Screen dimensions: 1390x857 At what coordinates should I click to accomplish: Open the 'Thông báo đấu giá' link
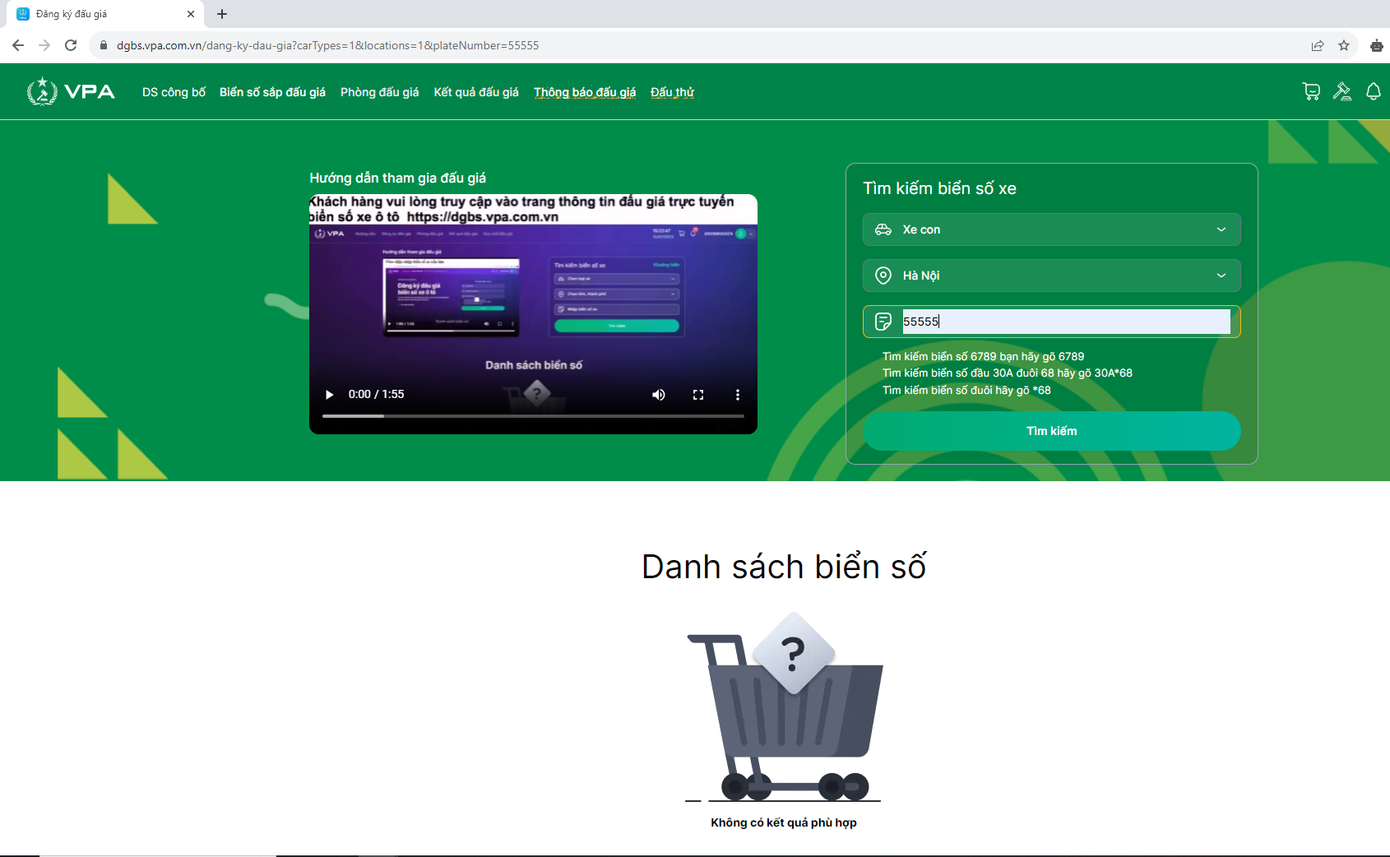pyautogui.click(x=584, y=92)
